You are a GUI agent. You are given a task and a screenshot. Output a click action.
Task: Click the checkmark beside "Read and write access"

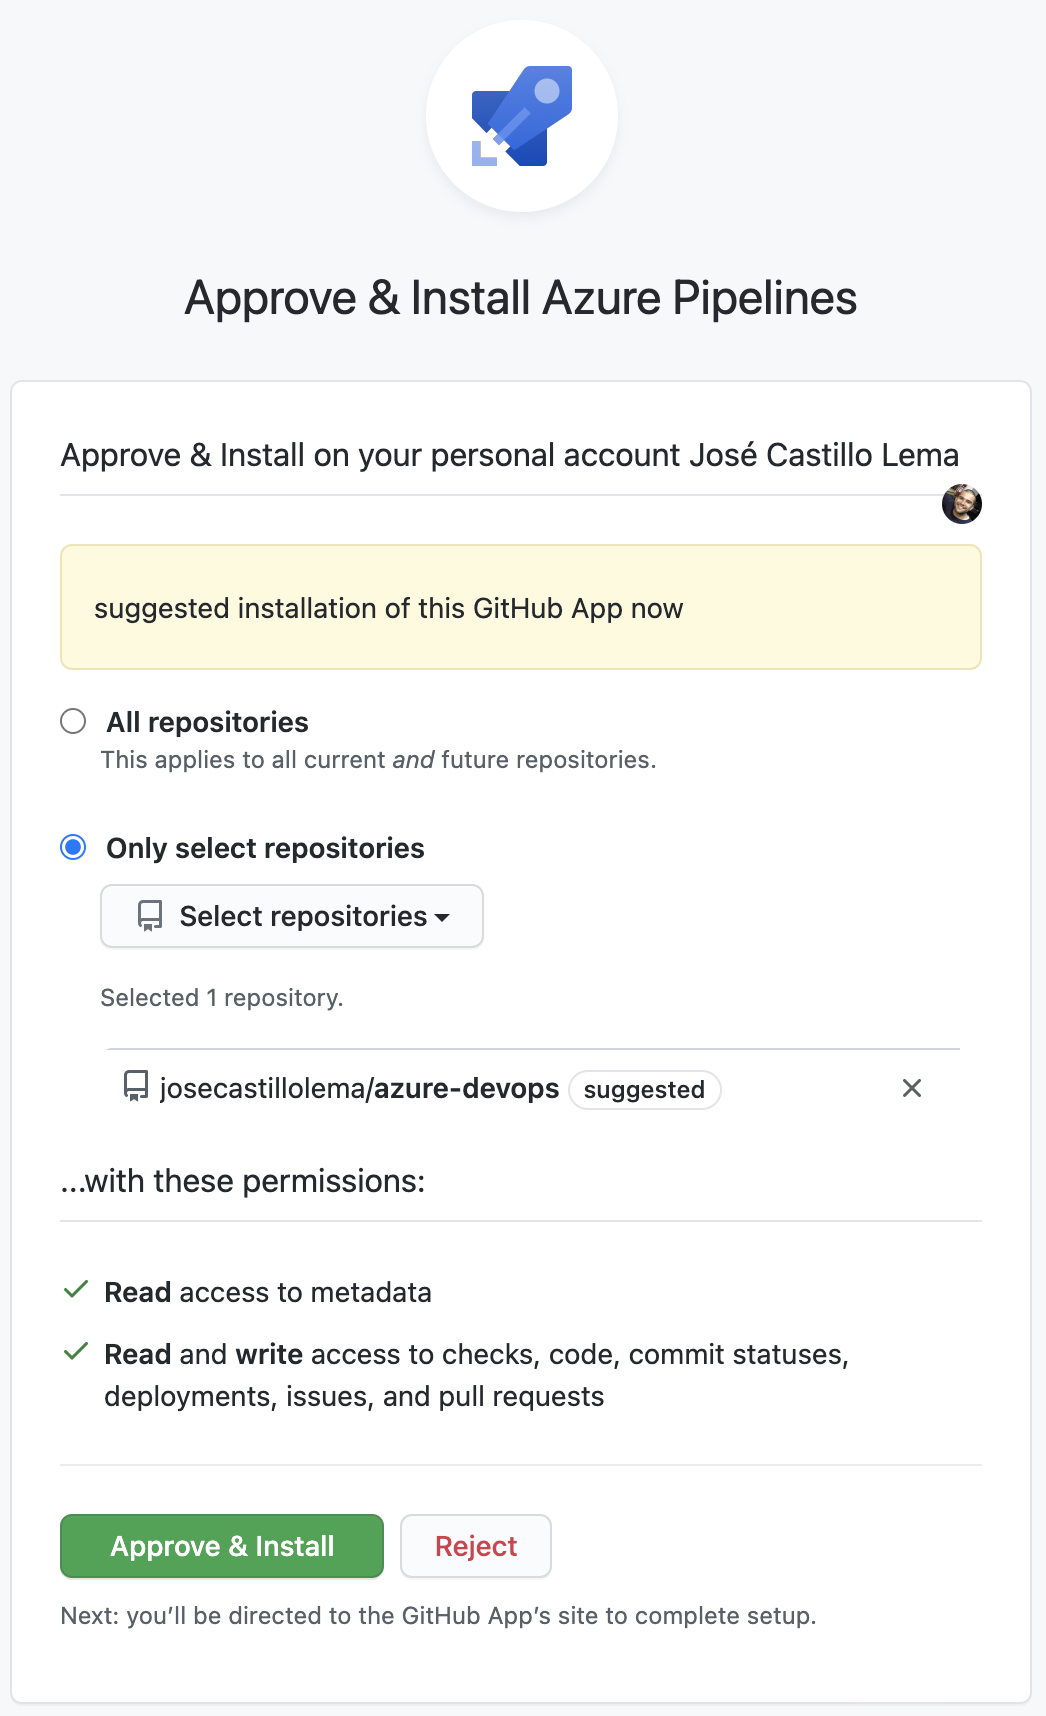pyautogui.click(x=76, y=1352)
